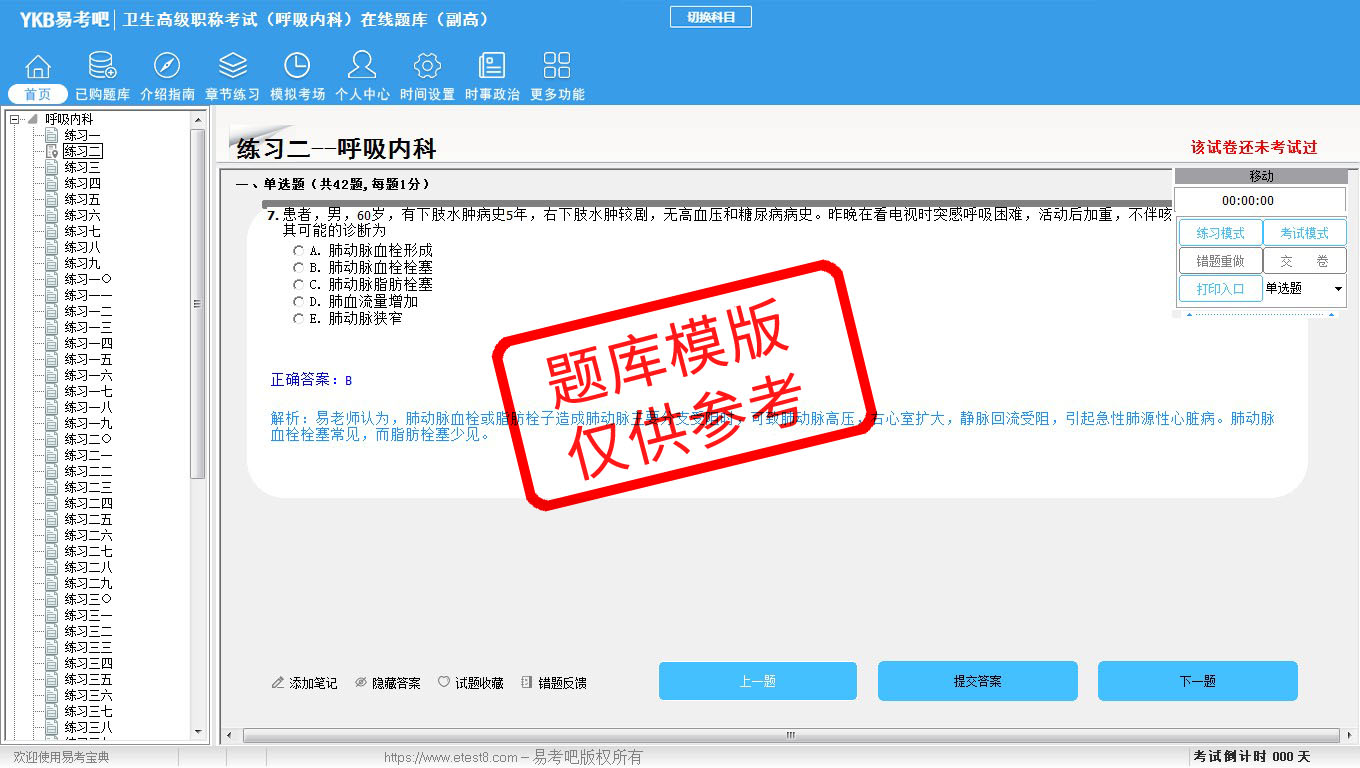Collapse the 呼吸内科 tree node
Screen dimensions: 1360x768
pos(15,119)
